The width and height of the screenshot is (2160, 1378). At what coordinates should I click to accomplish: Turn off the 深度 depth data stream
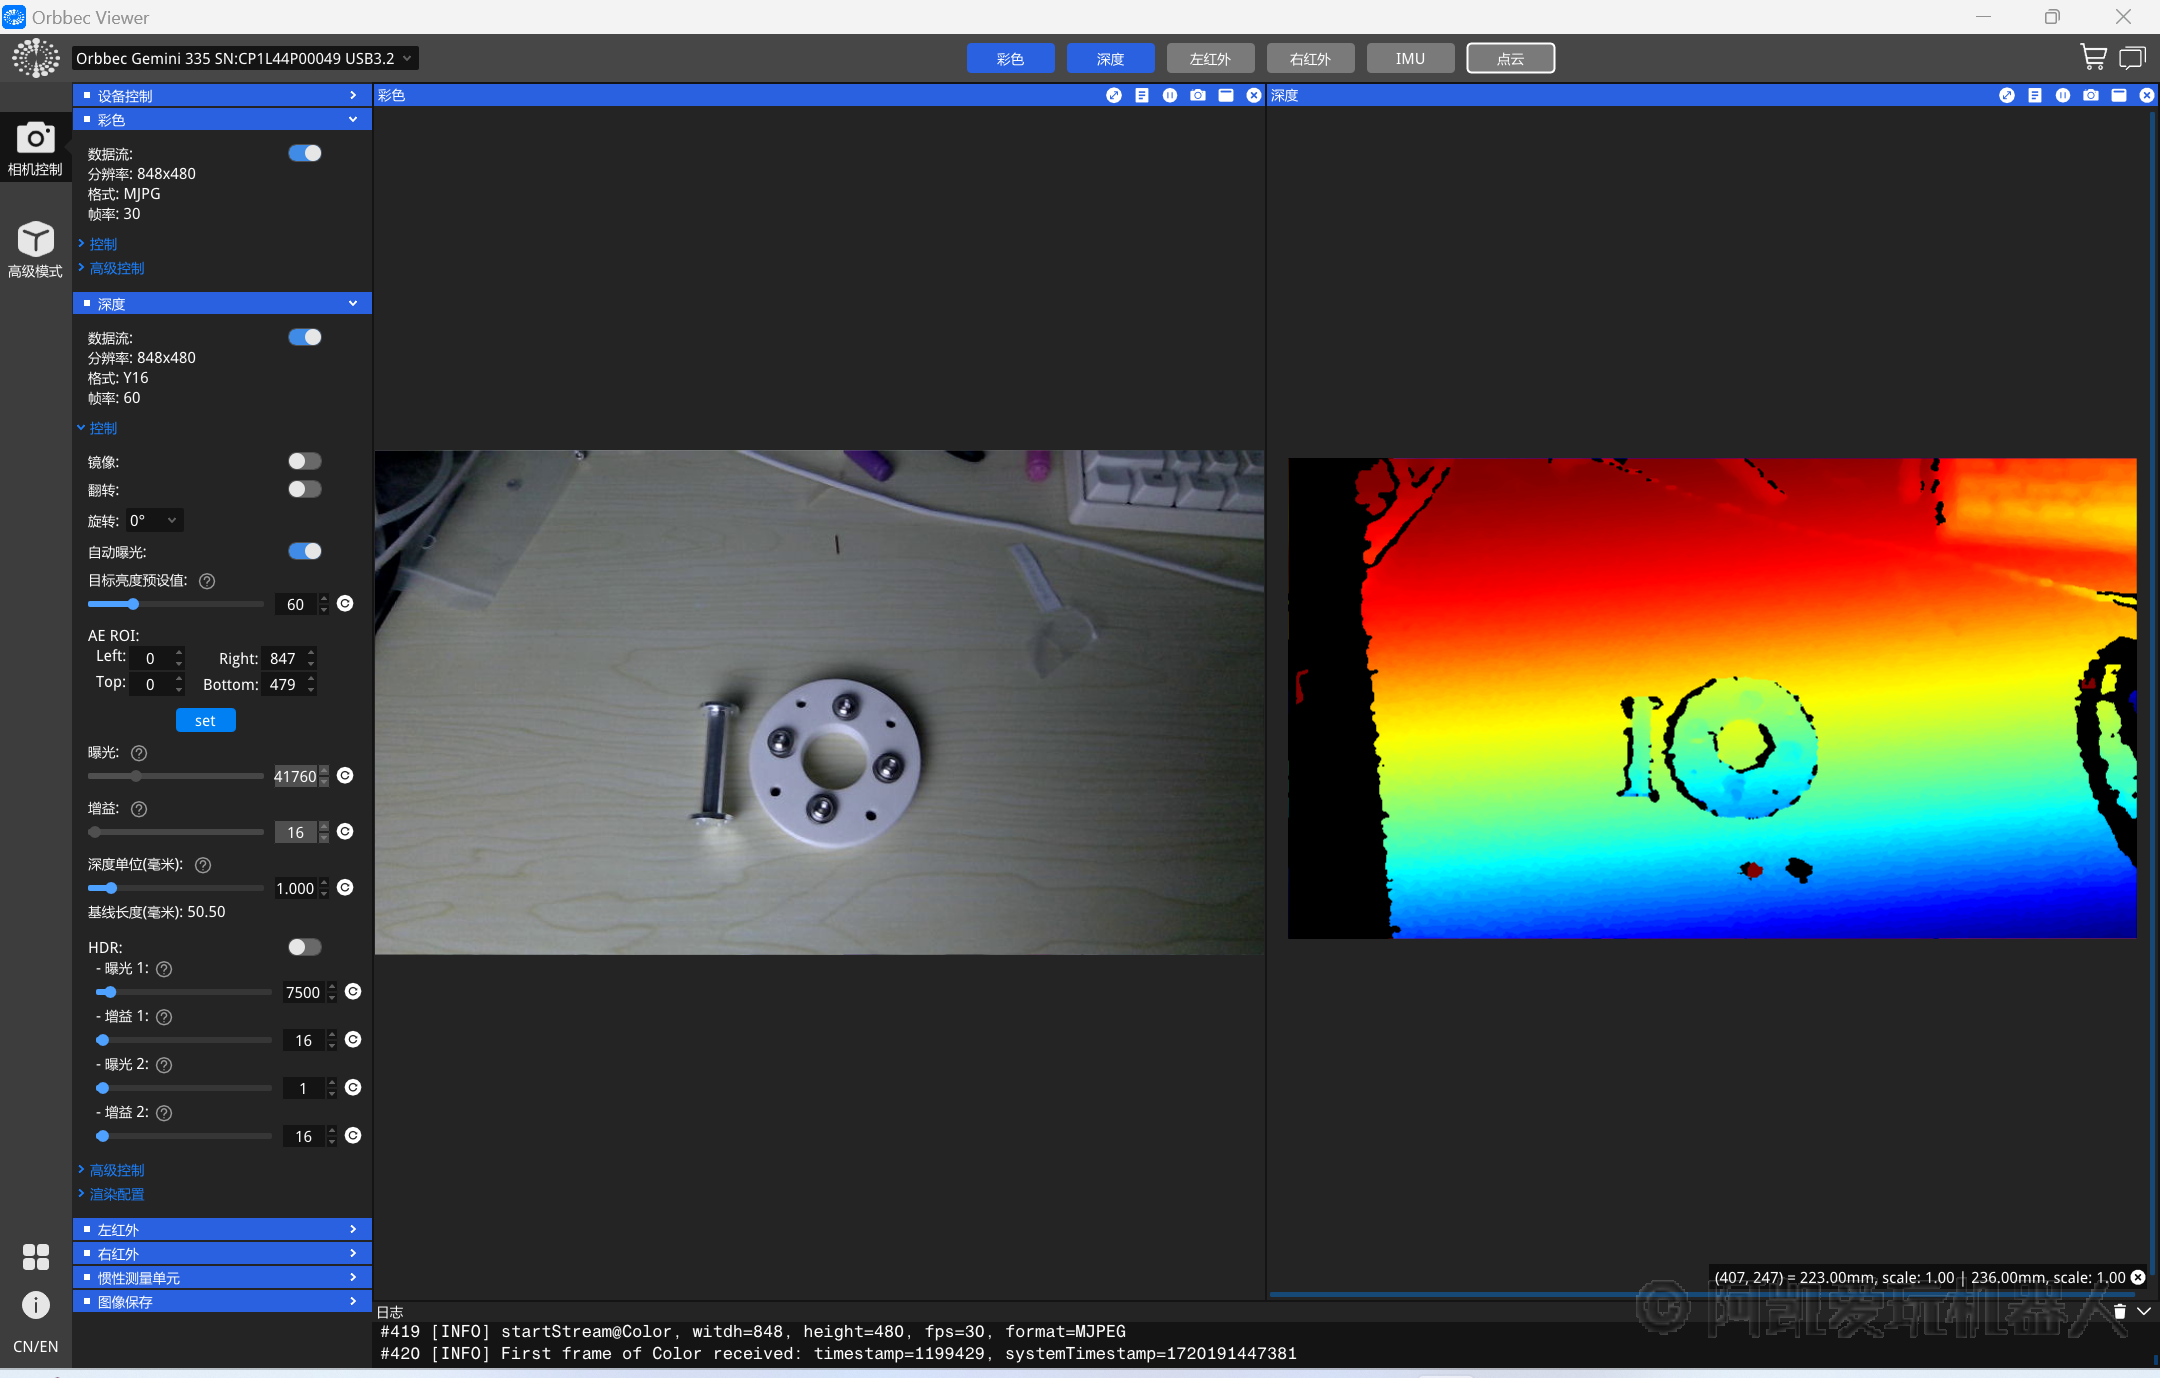click(x=304, y=337)
